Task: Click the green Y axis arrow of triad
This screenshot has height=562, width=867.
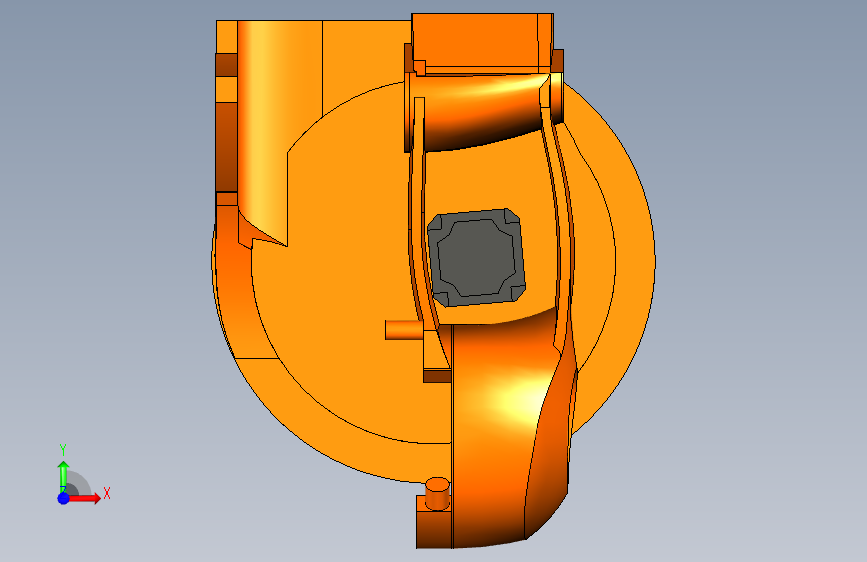Action: coord(64,477)
